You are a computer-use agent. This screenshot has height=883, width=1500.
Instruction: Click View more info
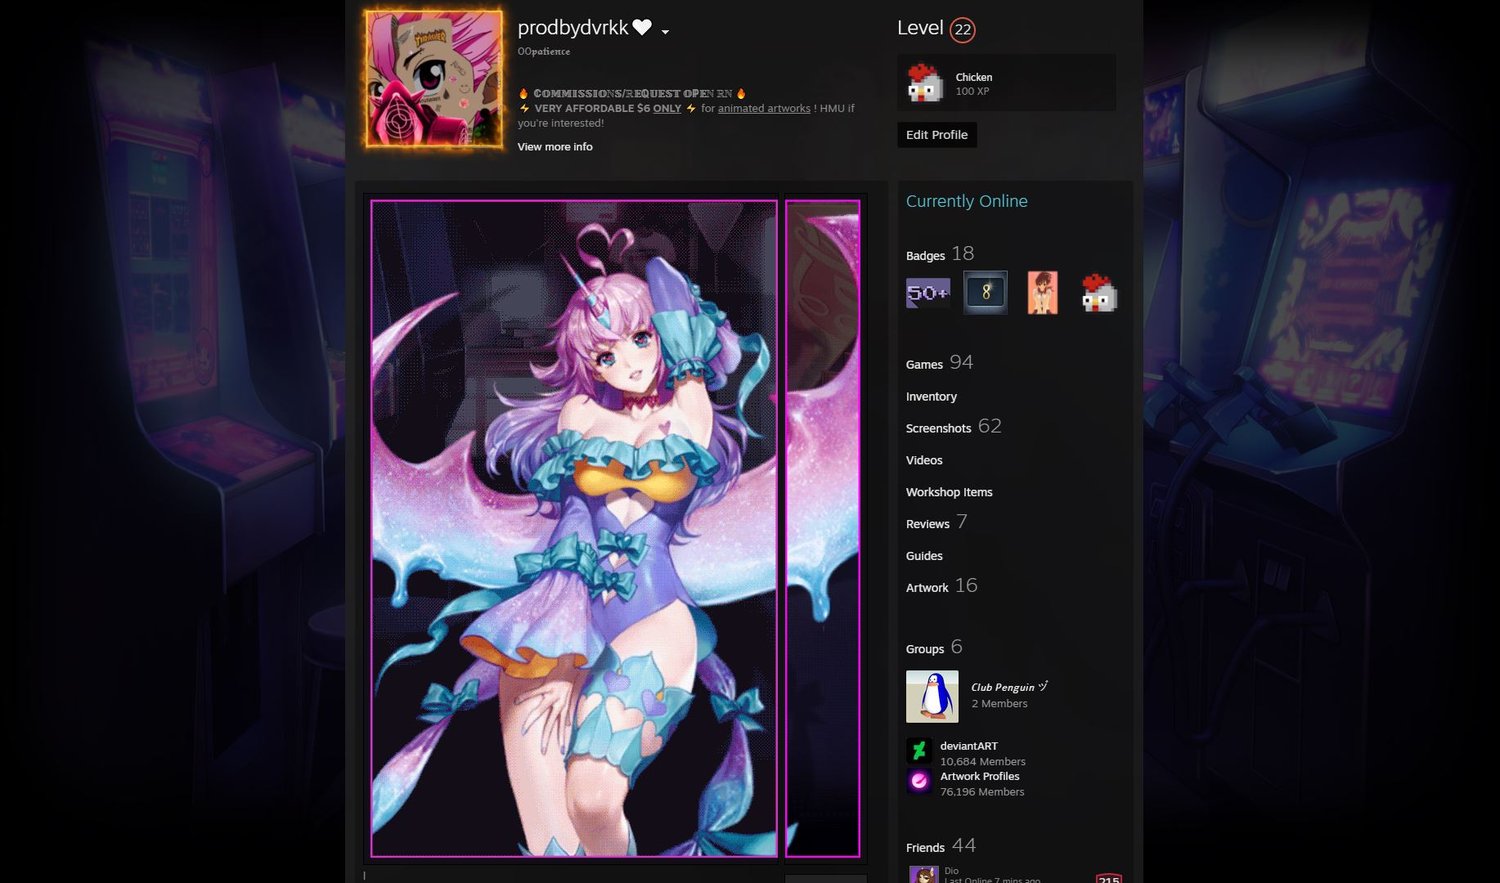point(555,147)
